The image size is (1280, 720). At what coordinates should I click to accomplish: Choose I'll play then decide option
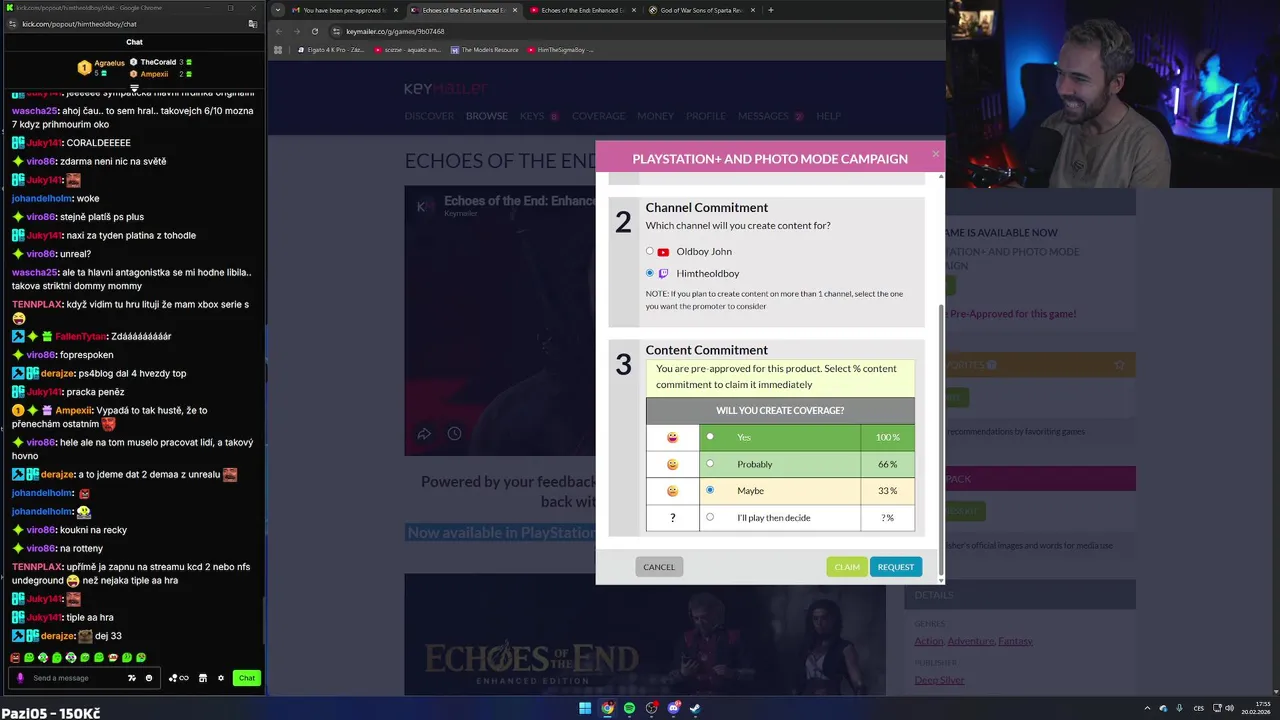710,518
